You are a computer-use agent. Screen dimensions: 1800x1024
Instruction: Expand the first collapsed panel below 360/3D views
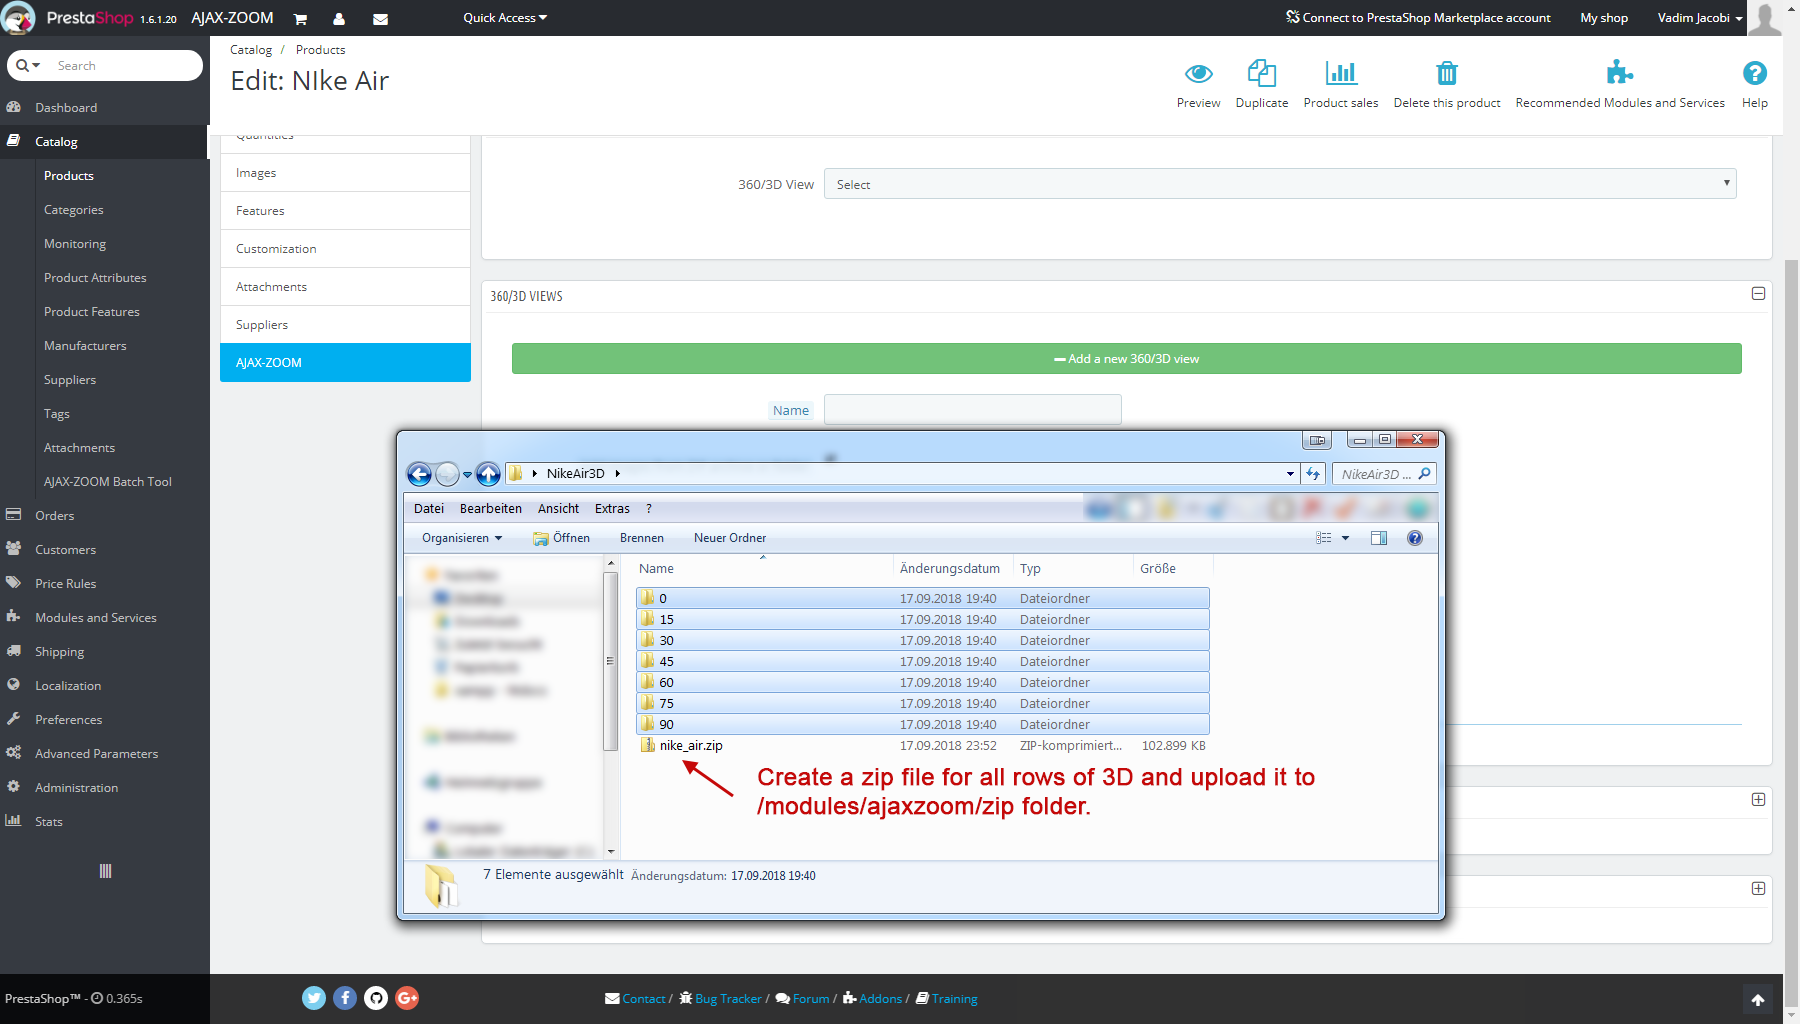[1758, 800]
